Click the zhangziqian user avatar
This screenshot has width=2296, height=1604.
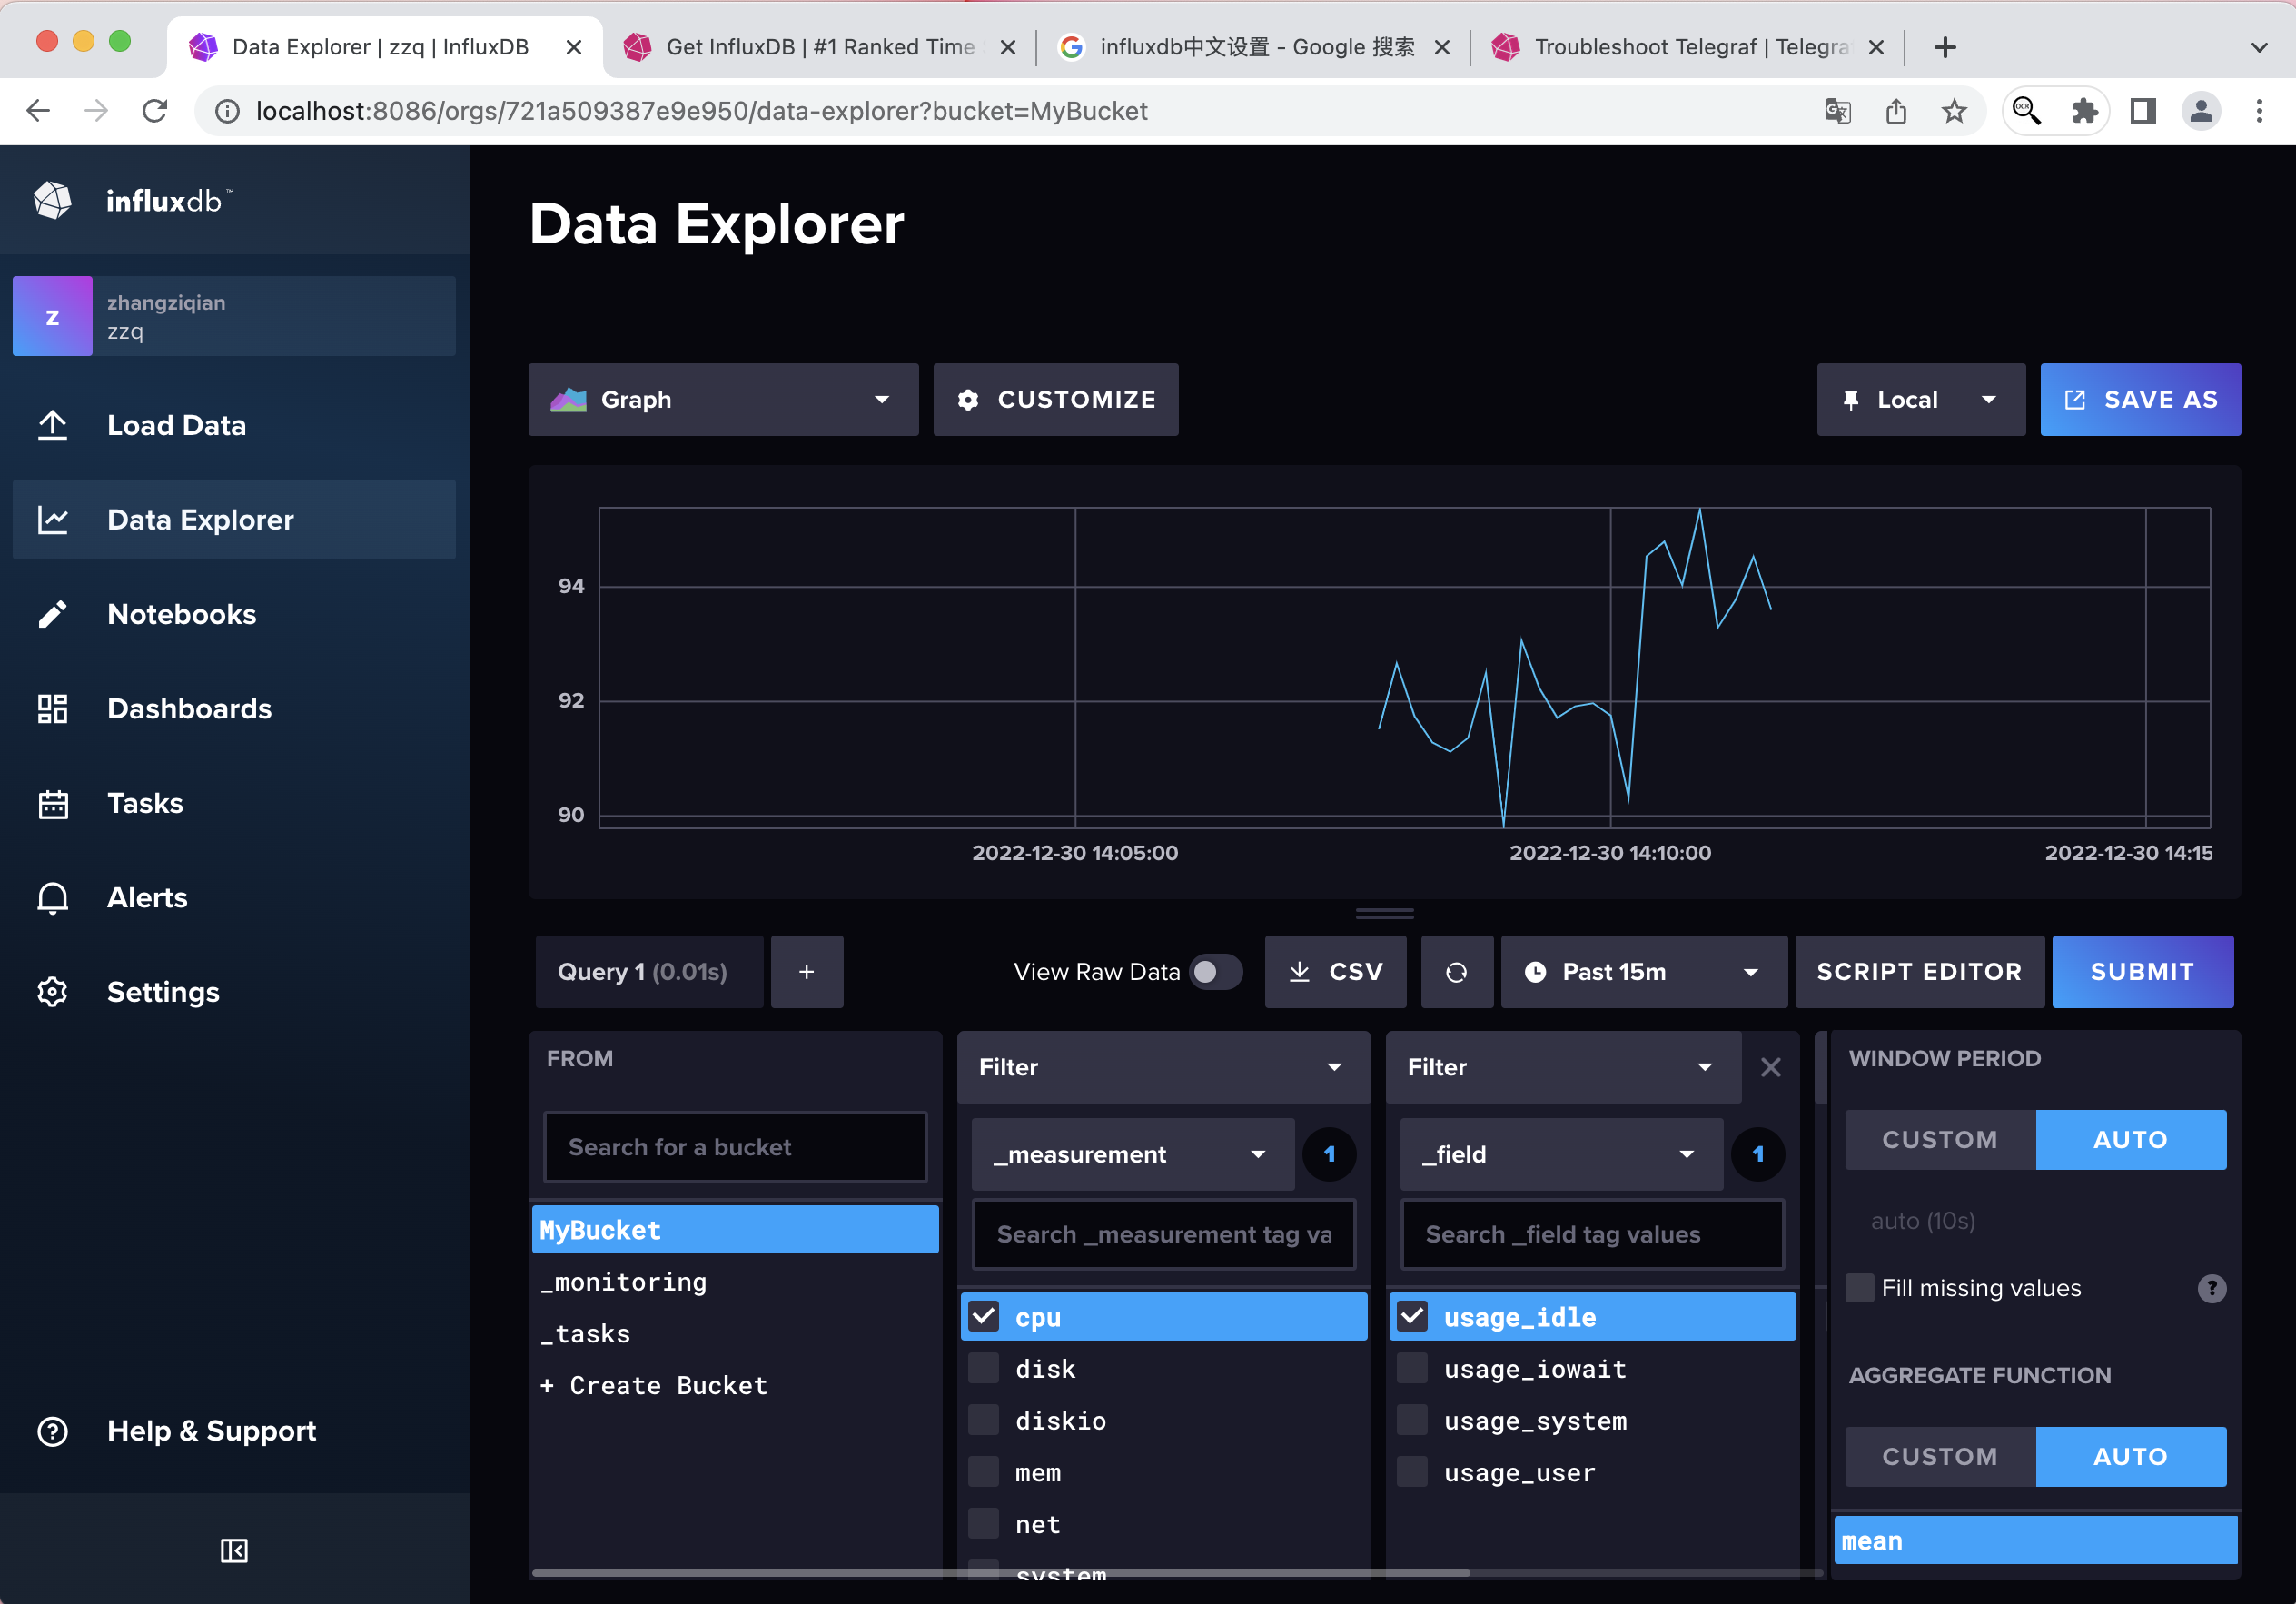52,316
